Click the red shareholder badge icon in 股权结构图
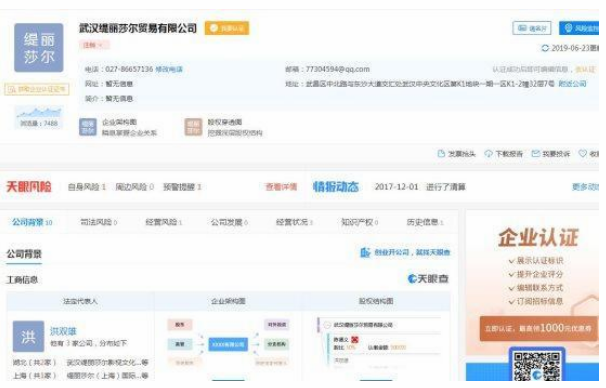606x388 pixels. [355, 340]
